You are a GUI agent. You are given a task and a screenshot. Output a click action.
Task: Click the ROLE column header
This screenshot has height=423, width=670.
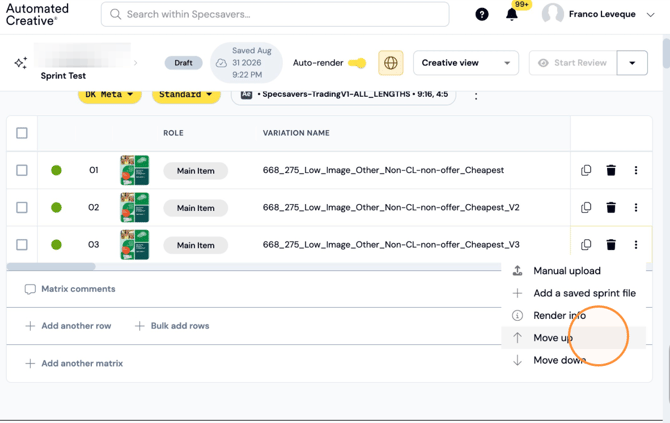tap(173, 133)
